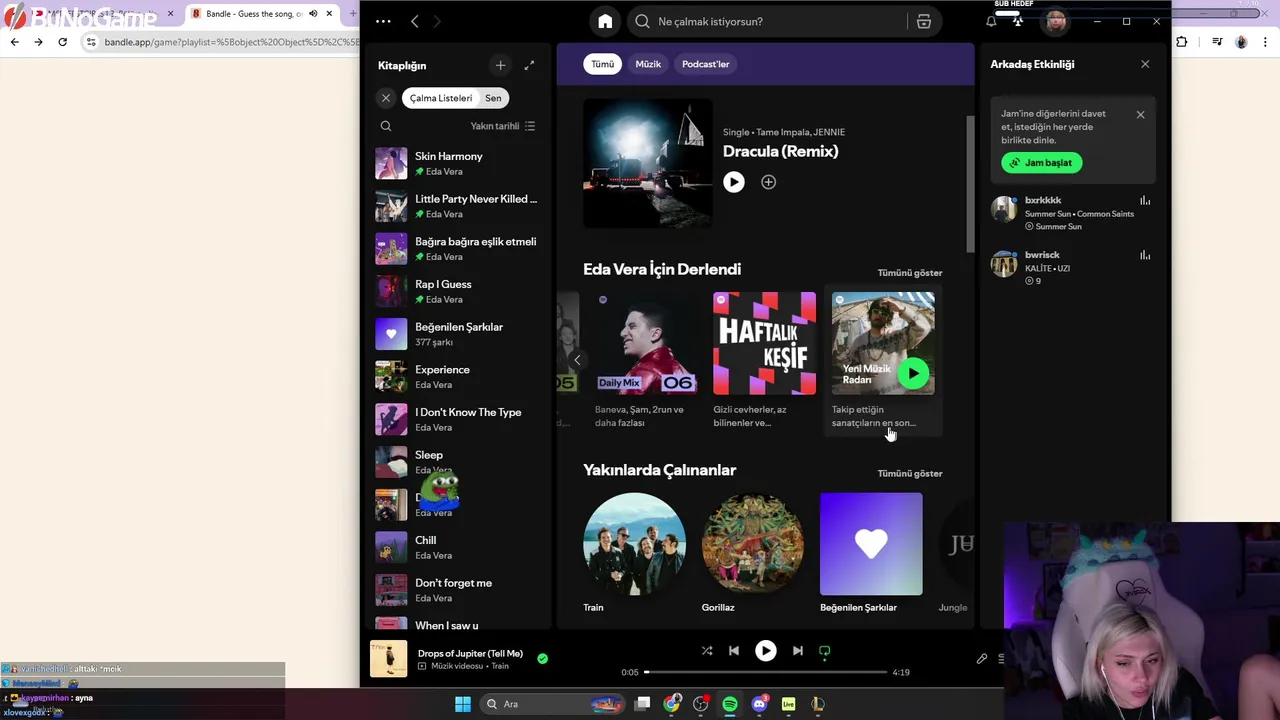Viewport: 1280px width, 720px height.
Task: Open the Windows Start menu
Action: point(463,704)
